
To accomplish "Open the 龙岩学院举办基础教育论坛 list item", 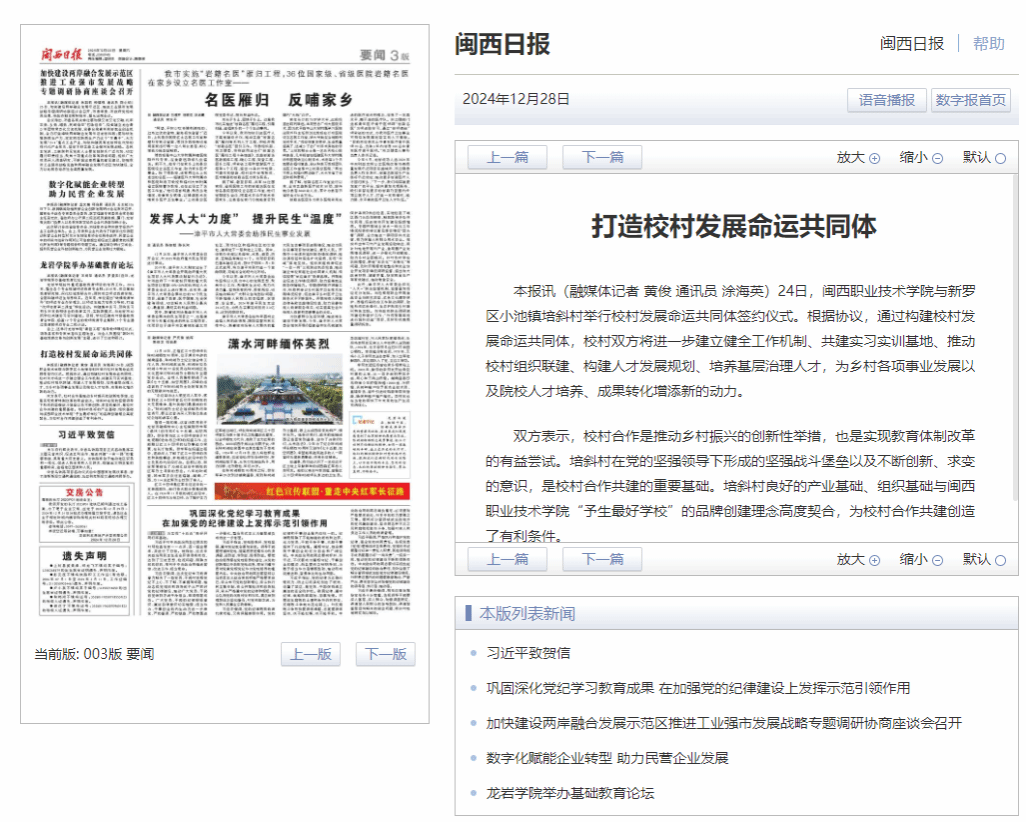I will (569, 793).
